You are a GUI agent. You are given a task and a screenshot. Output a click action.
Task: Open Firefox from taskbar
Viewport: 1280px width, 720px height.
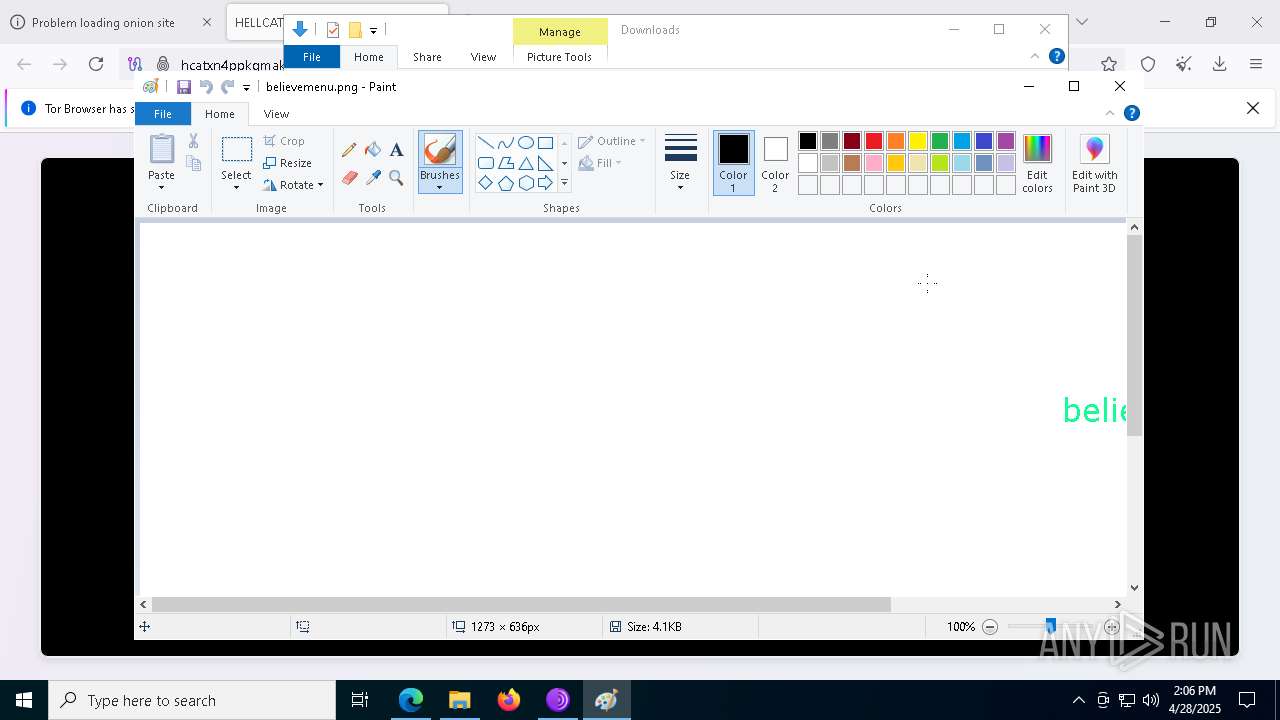(509, 700)
